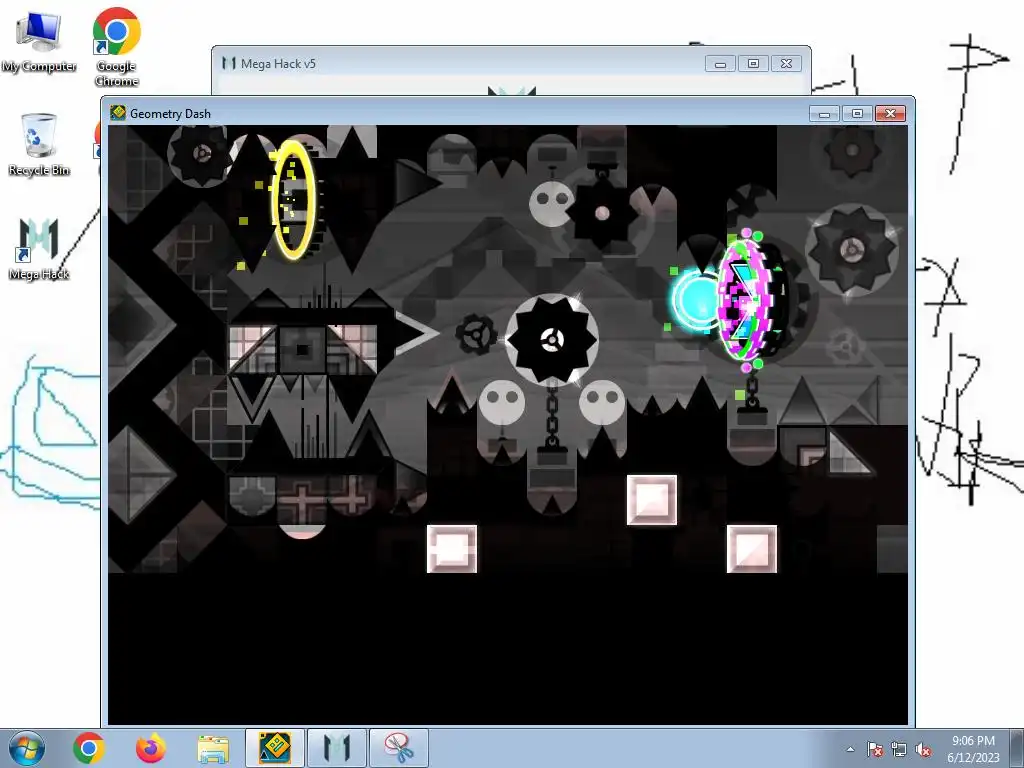Open the Snipping Tool taskbar button
Viewport: 1024px width, 768px height.
pyautogui.click(x=399, y=748)
